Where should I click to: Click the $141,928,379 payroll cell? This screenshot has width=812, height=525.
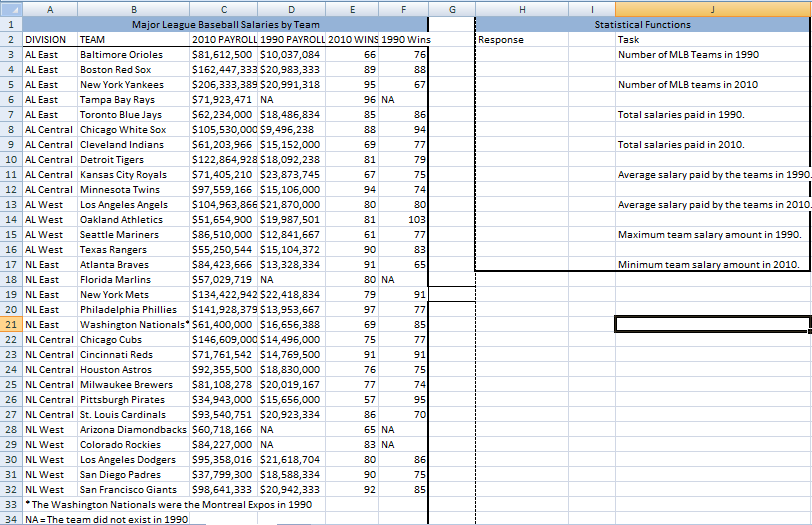click(224, 310)
